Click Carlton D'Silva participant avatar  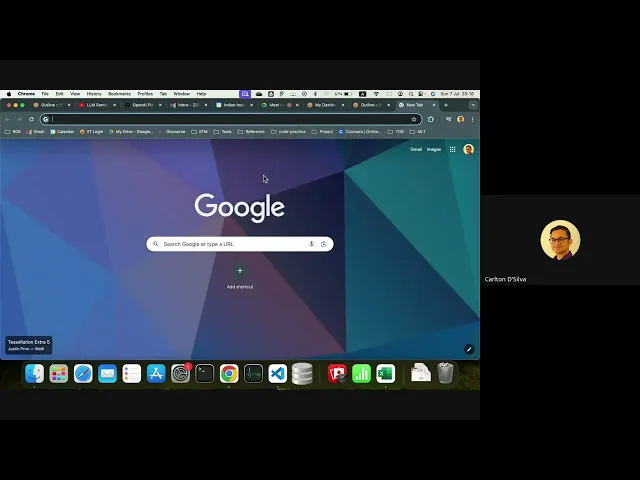(x=560, y=240)
